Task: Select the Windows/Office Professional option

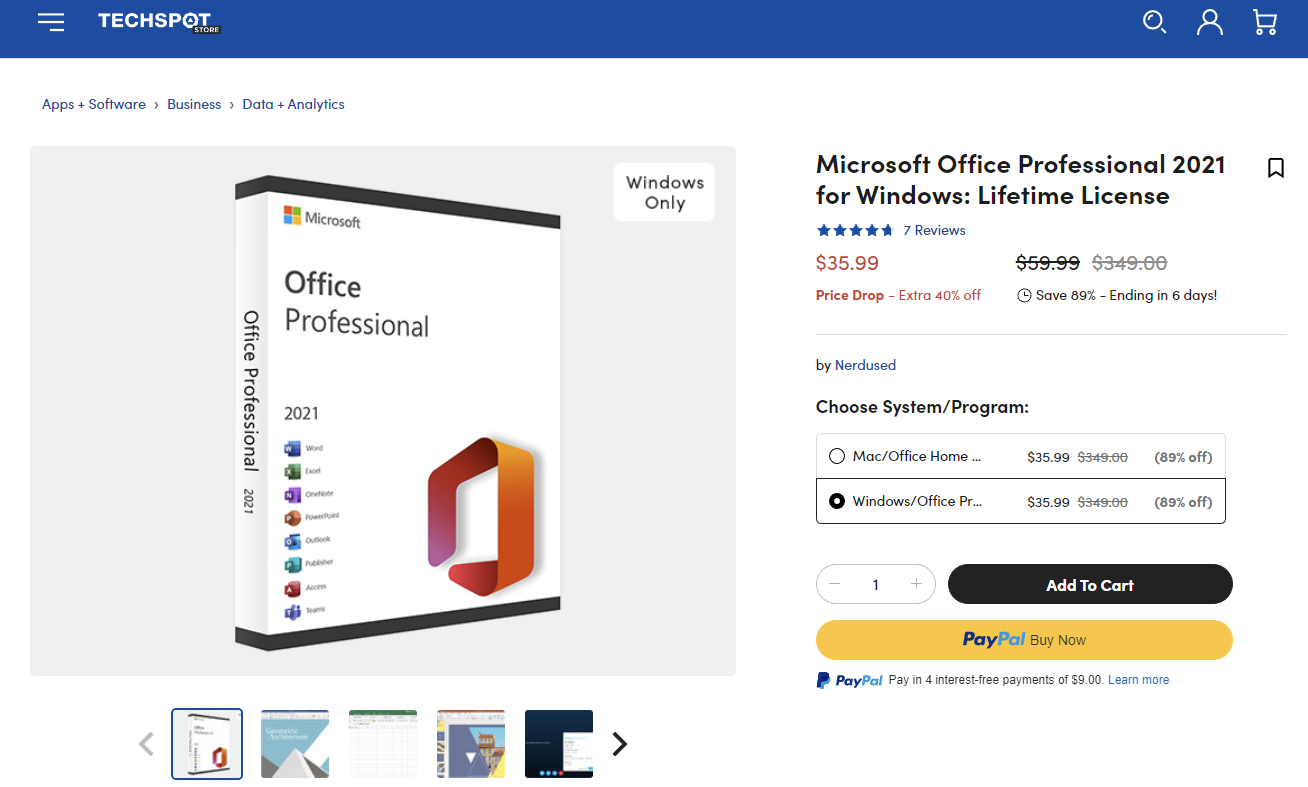Action: (836, 501)
